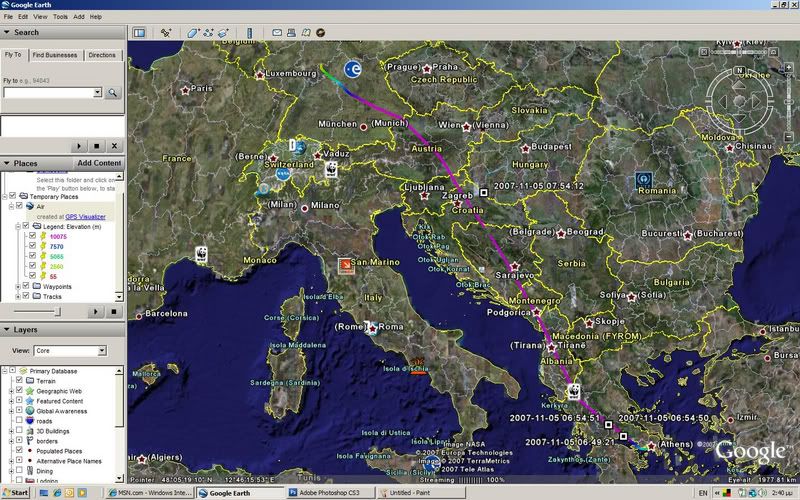Play the search results tour
800x500 pixels.
(x=79, y=146)
